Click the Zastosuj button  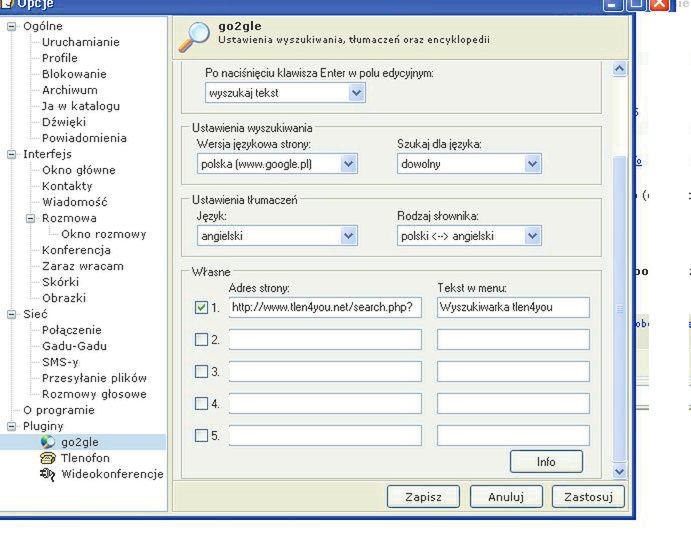tap(588, 497)
